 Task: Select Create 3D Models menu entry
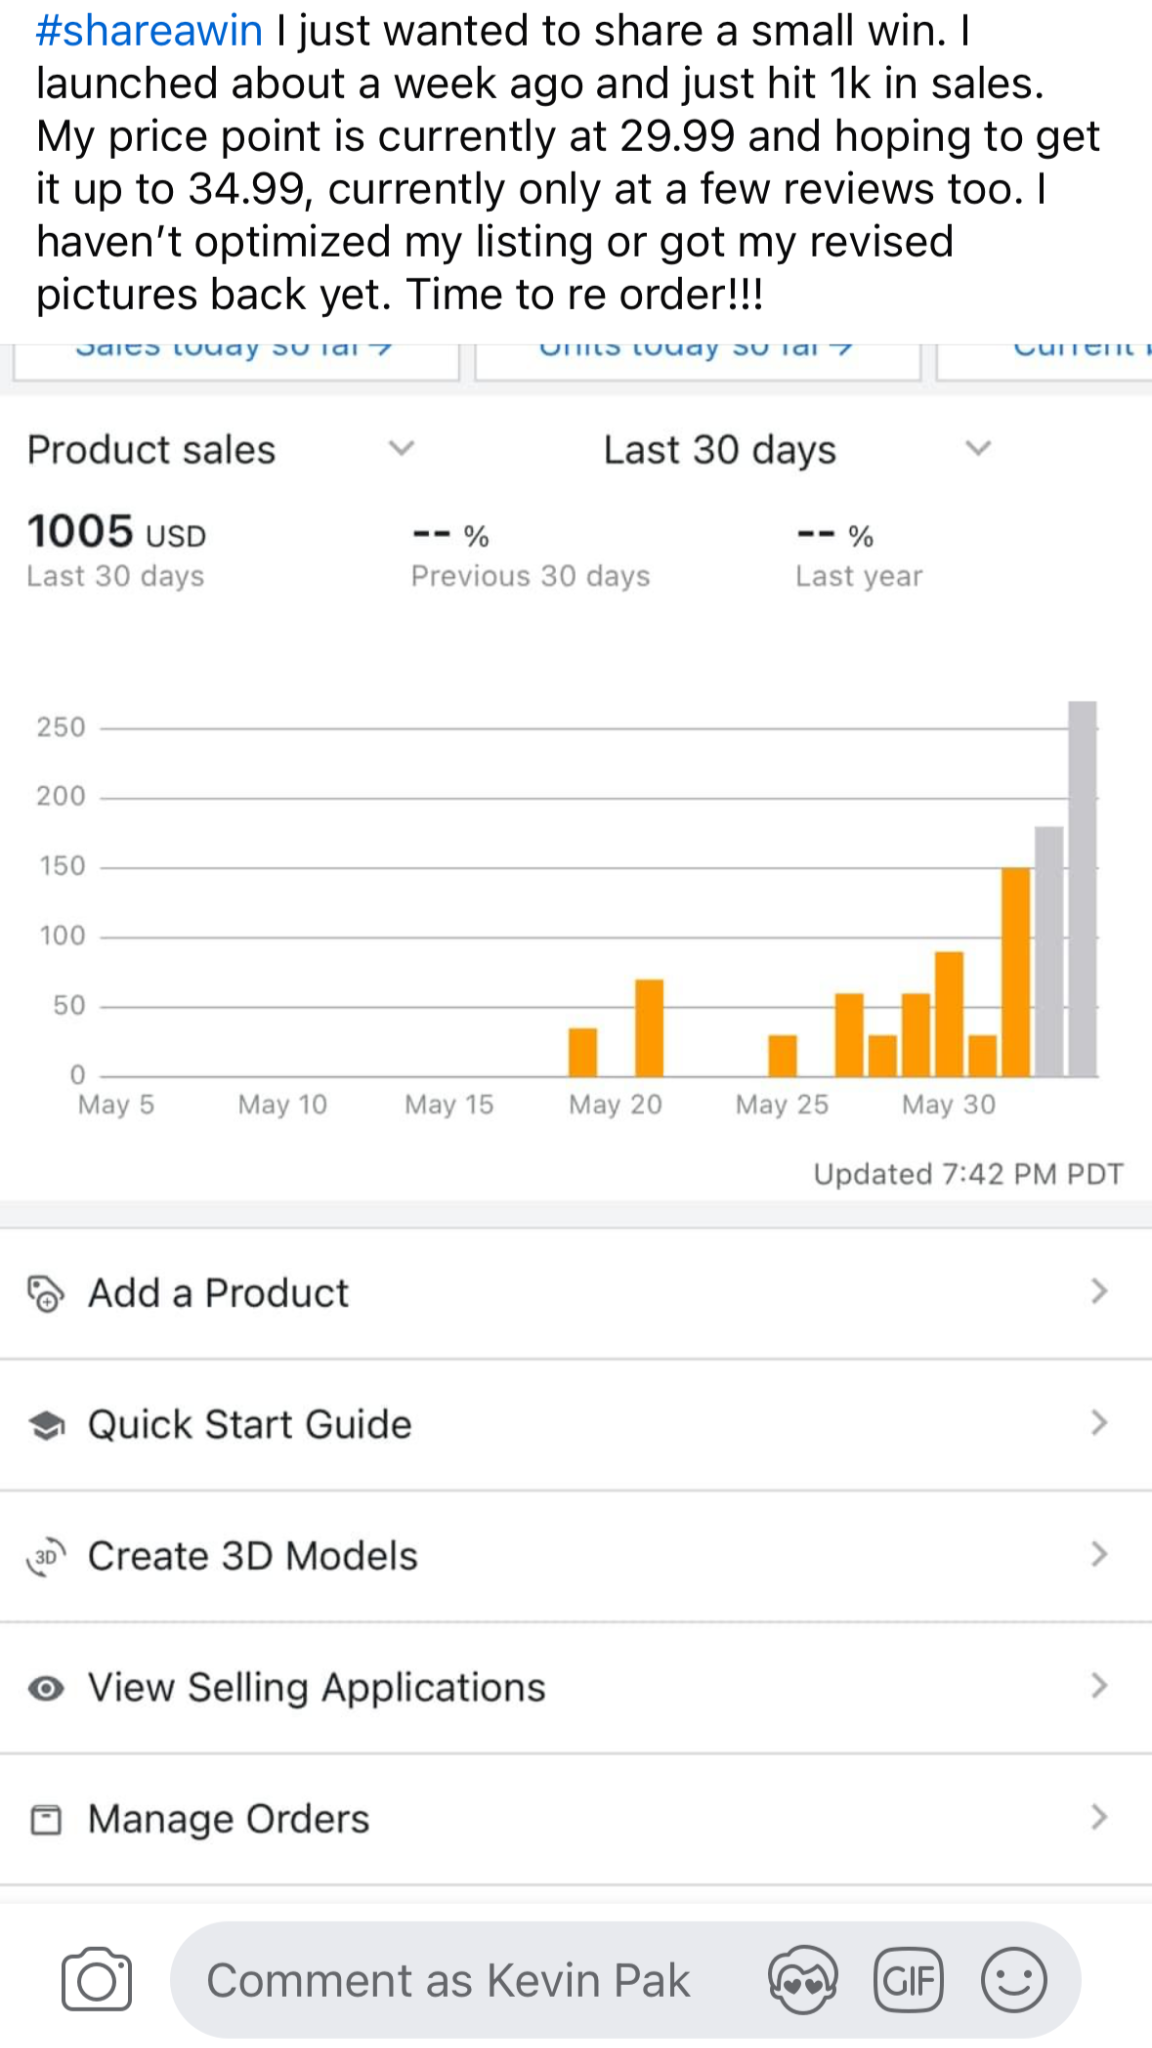click(x=253, y=1556)
